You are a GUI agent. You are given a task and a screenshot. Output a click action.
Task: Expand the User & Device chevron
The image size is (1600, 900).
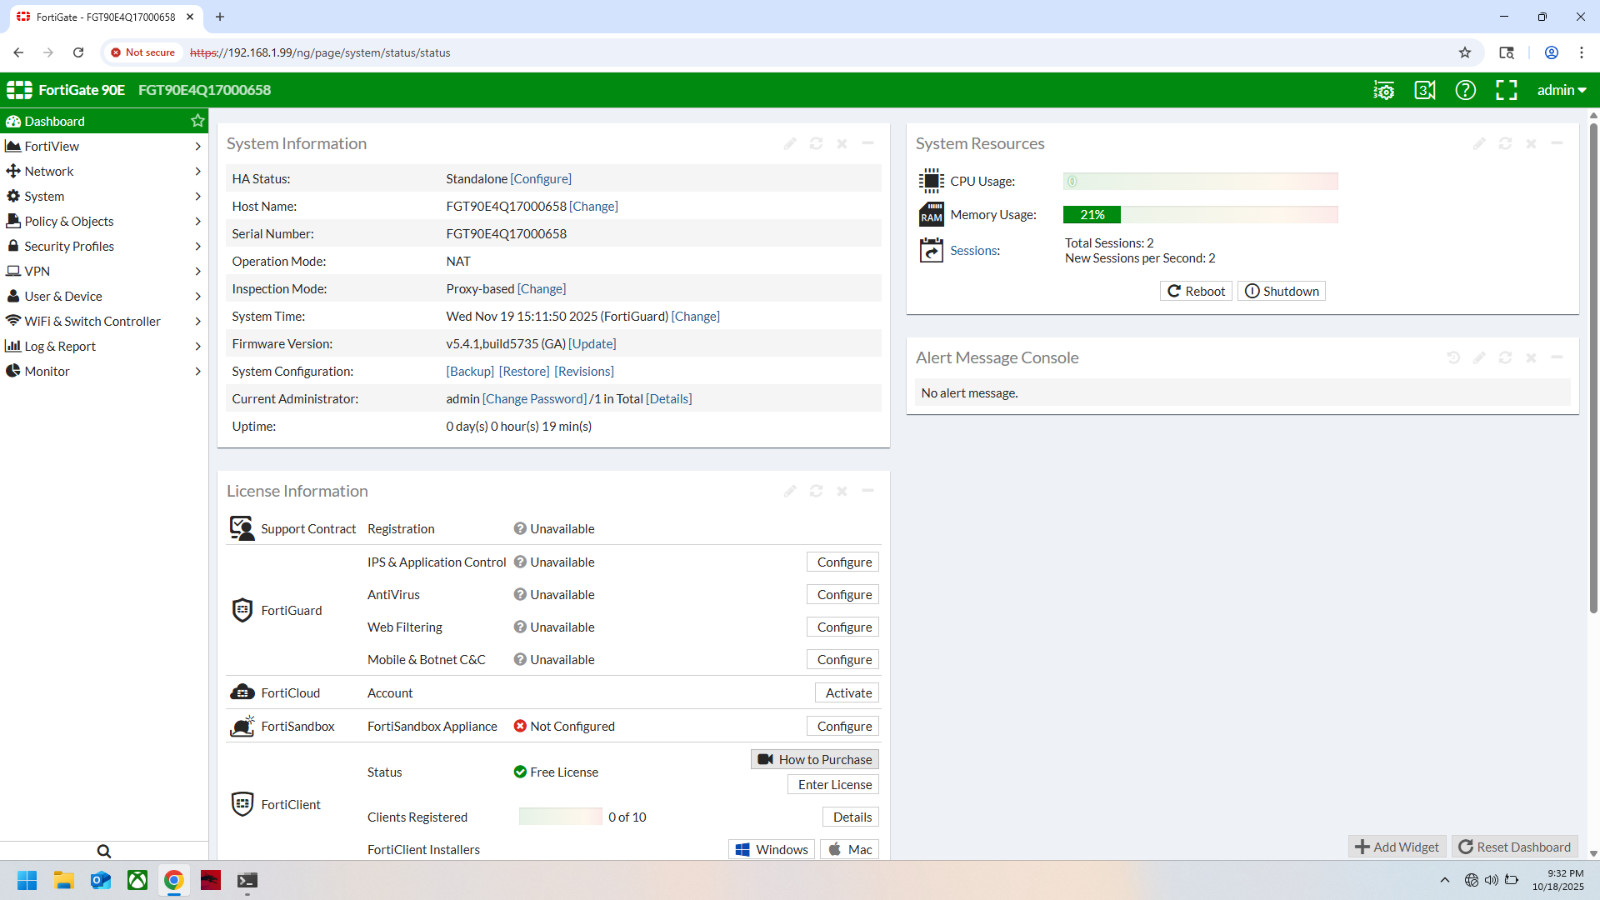coord(198,296)
